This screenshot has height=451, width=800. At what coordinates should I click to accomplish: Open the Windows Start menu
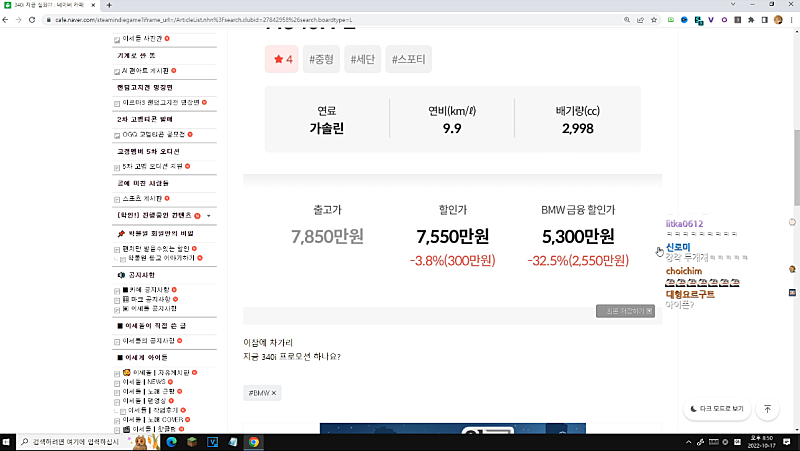pos(7,442)
